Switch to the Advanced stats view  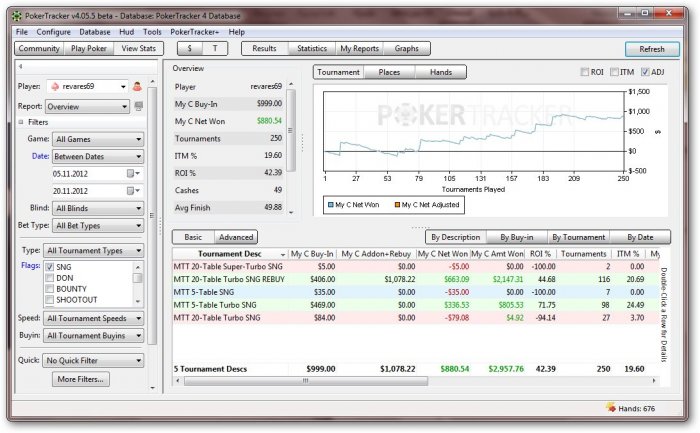[236, 237]
